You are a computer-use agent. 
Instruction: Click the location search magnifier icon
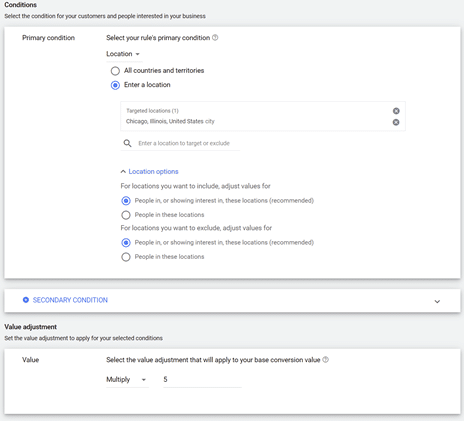pyautogui.click(x=127, y=143)
